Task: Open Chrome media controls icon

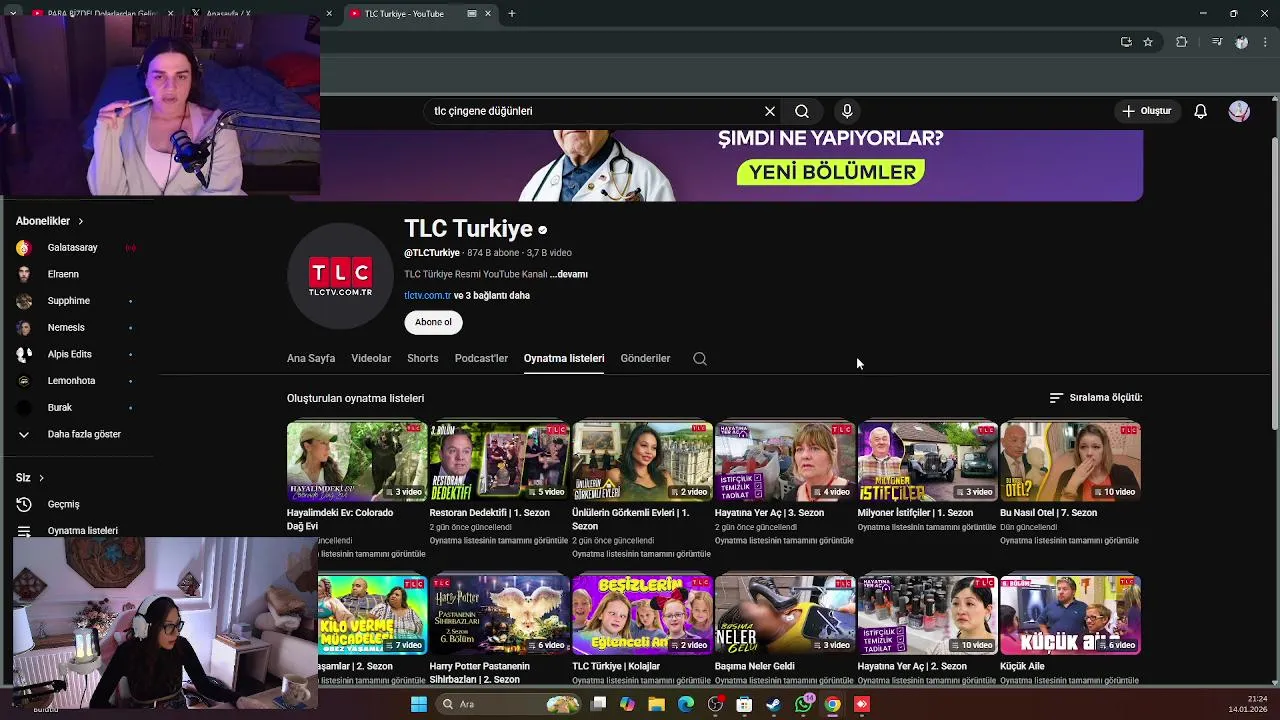Action: click(x=1217, y=42)
